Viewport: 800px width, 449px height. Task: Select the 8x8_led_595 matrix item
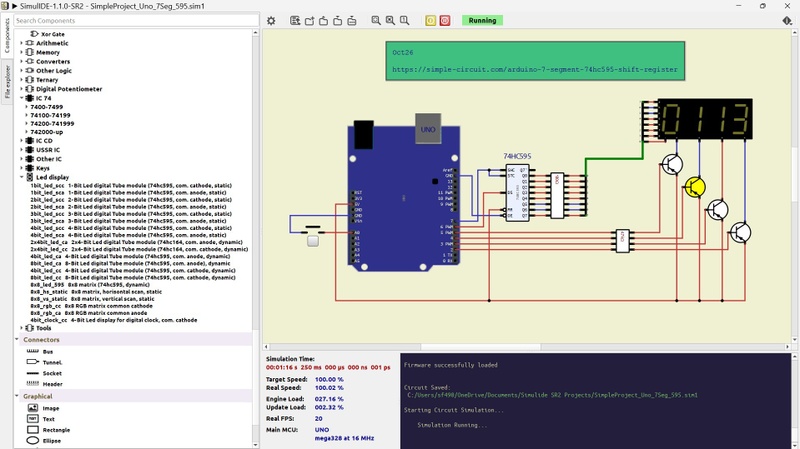90,285
